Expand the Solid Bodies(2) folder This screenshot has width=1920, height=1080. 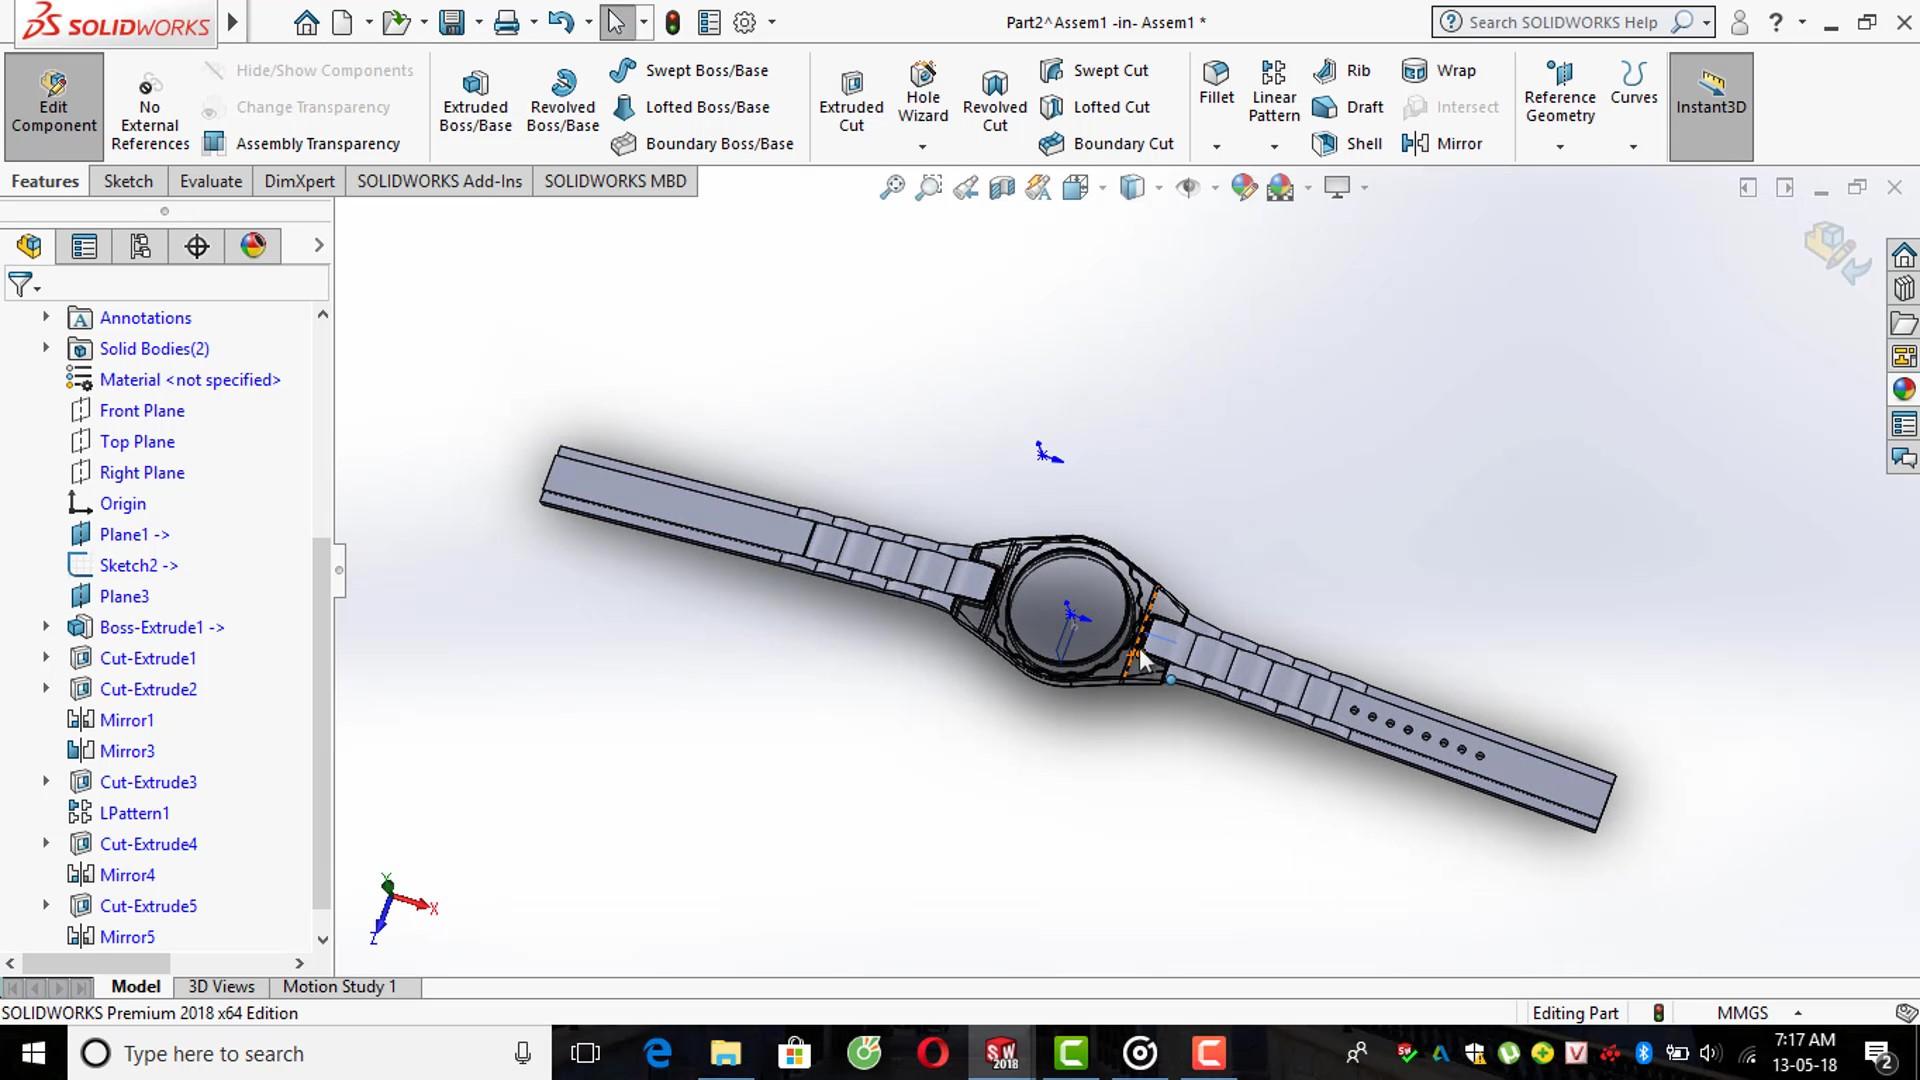(x=46, y=348)
